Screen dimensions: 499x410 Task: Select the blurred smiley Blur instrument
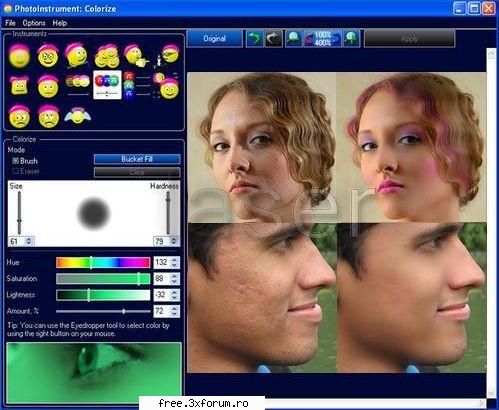[x=19, y=56]
